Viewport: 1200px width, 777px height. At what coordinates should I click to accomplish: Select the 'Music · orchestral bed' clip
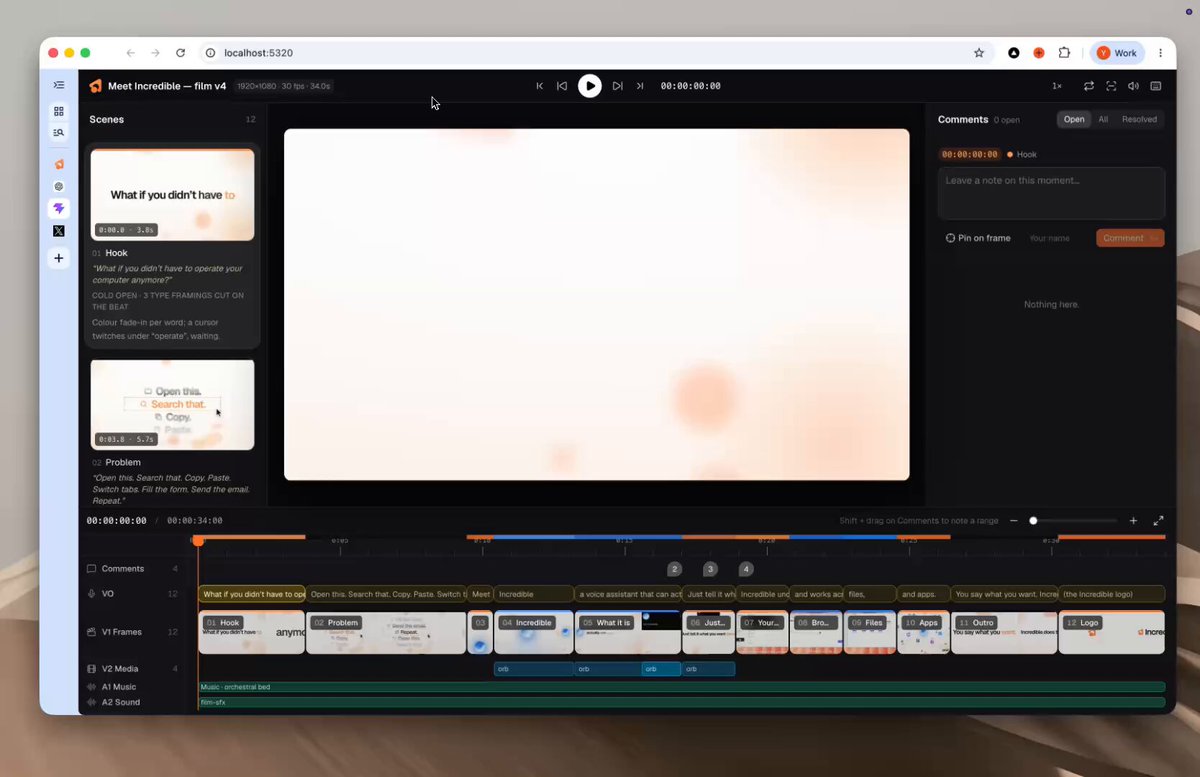[682, 687]
